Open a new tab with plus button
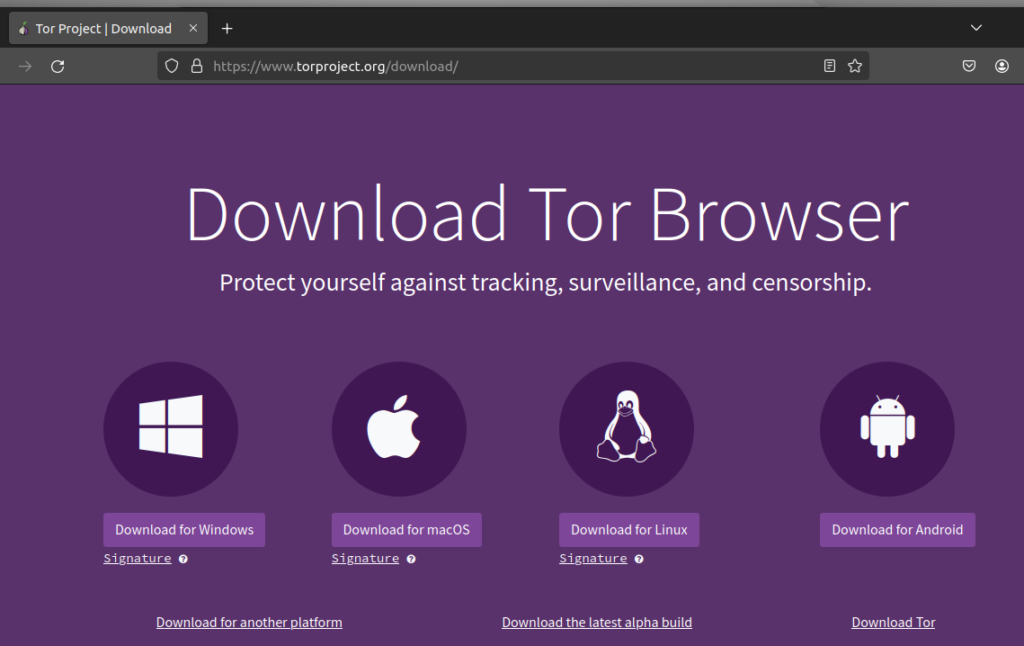 click(227, 29)
